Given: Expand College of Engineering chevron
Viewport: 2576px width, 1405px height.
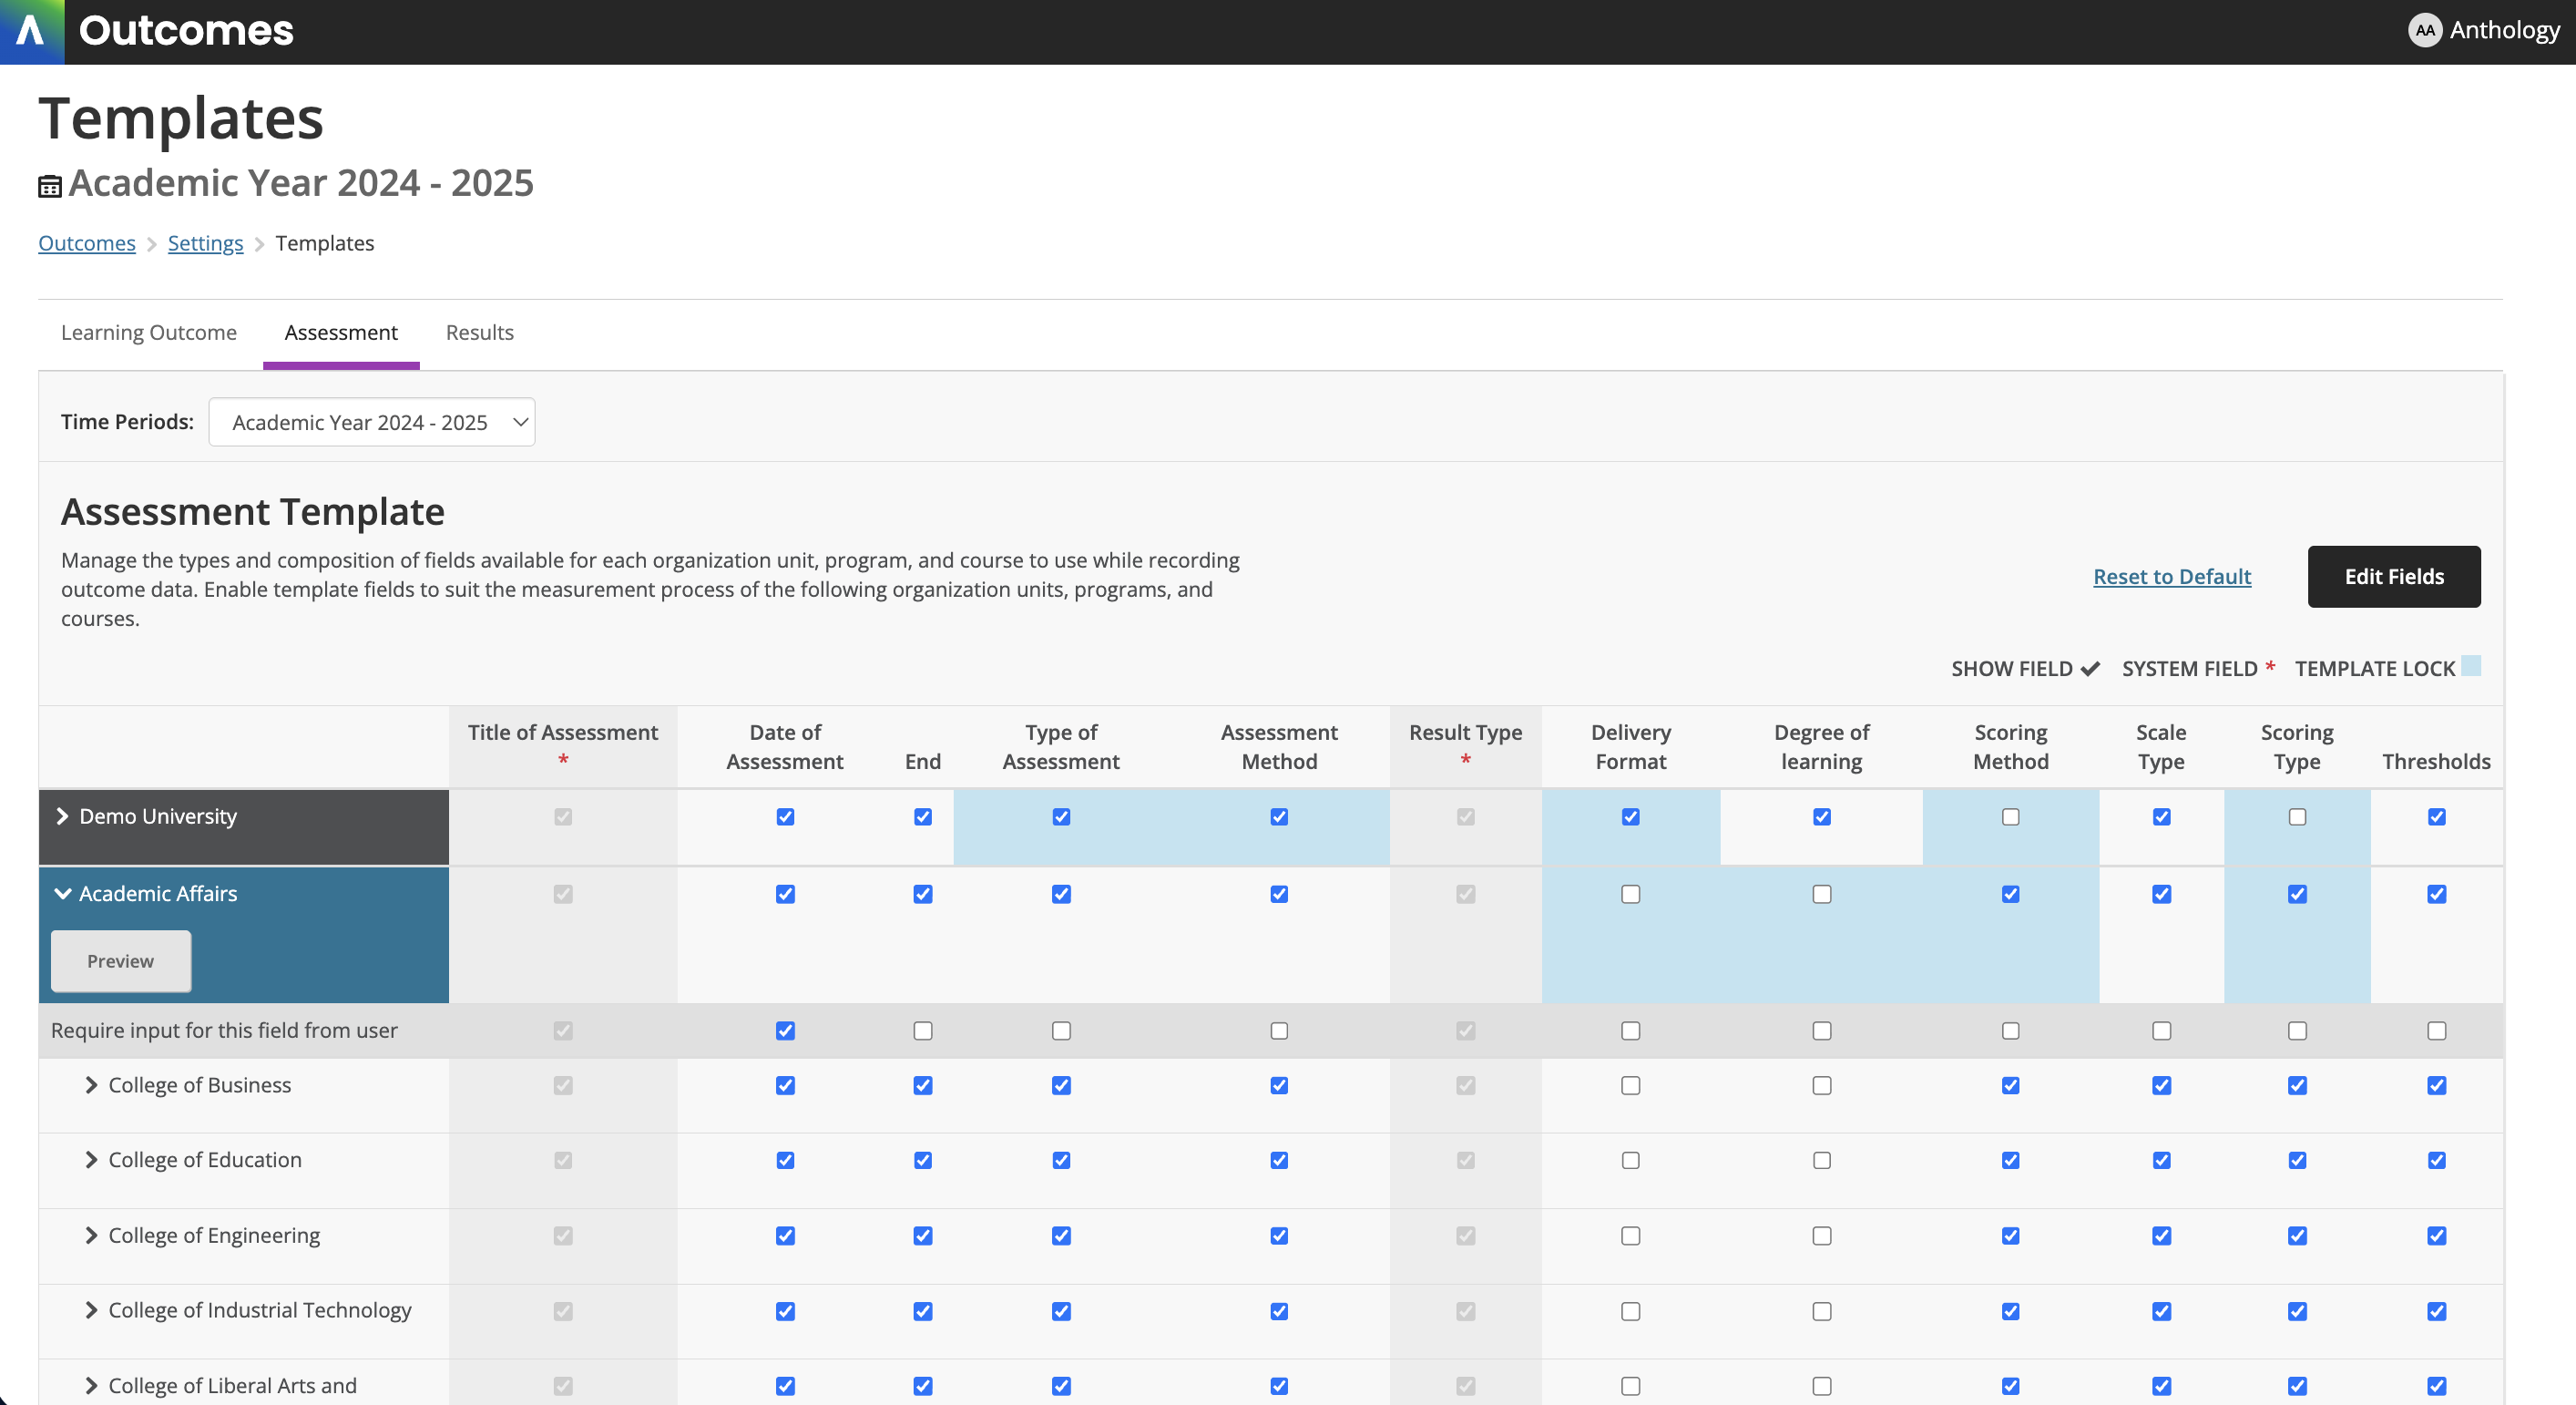Looking at the screenshot, I should (91, 1235).
